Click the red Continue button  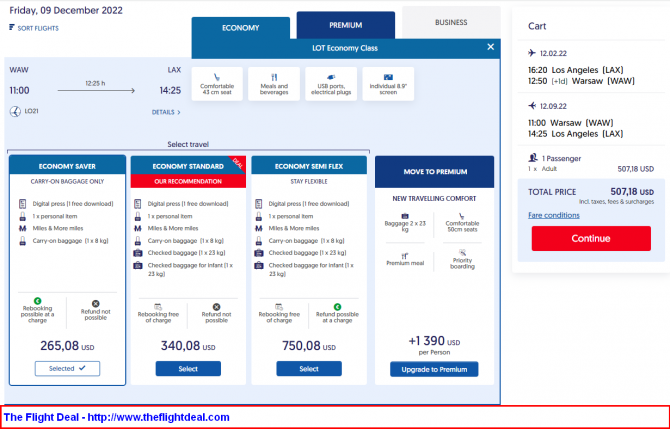[x=591, y=238]
